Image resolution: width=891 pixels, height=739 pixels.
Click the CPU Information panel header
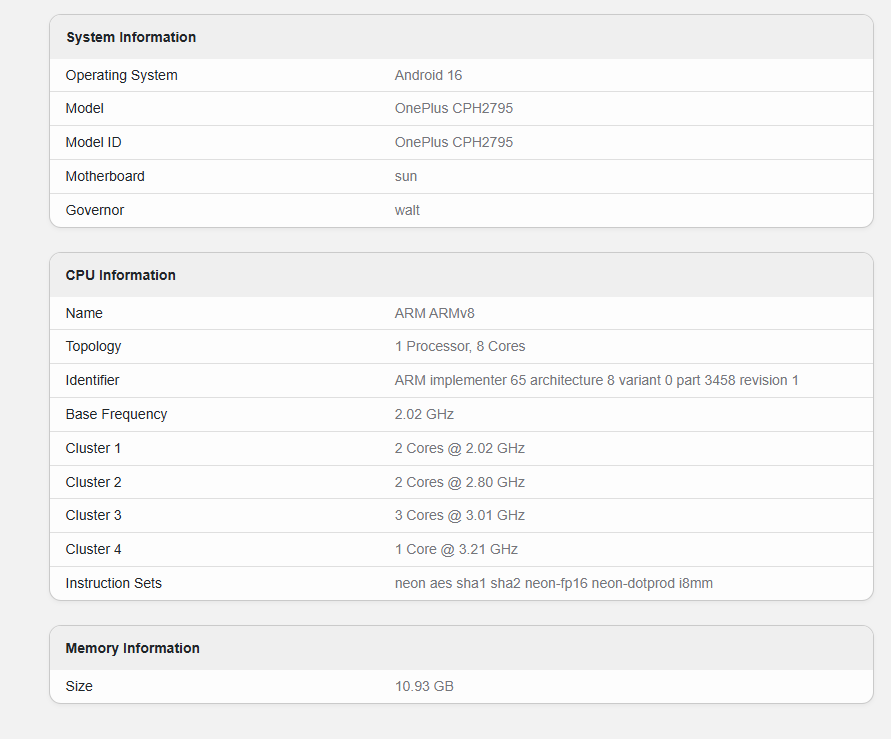120,275
